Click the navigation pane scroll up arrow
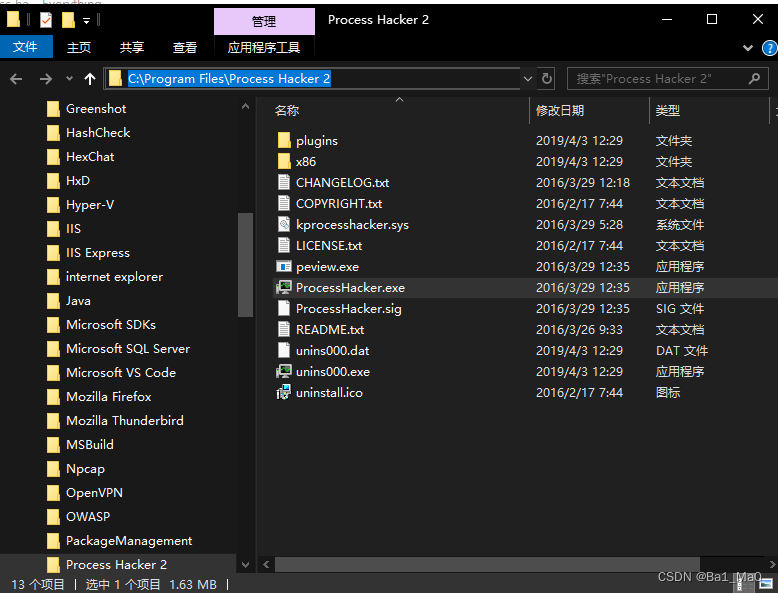Image resolution: width=778 pixels, height=593 pixels. (x=245, y=106)
